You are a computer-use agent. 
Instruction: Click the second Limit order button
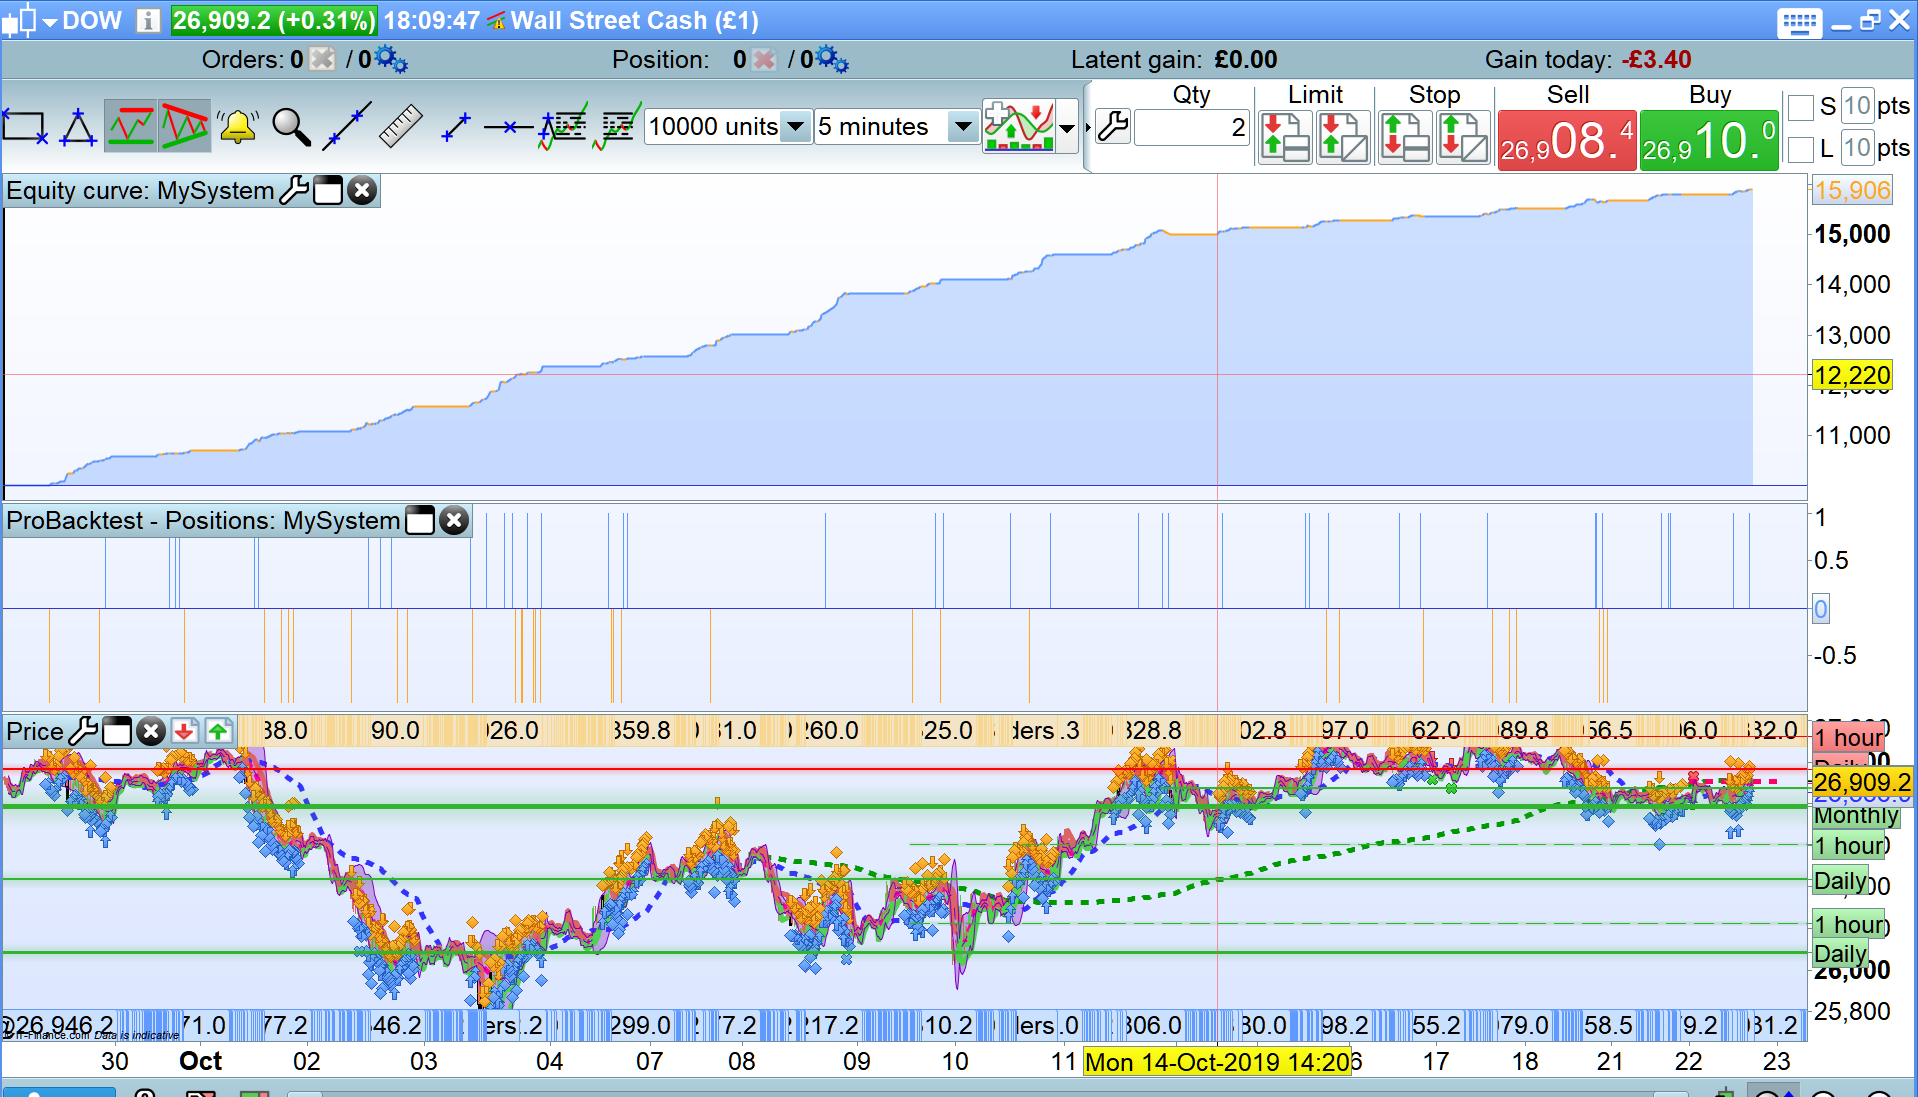[x=1343, y=137]
